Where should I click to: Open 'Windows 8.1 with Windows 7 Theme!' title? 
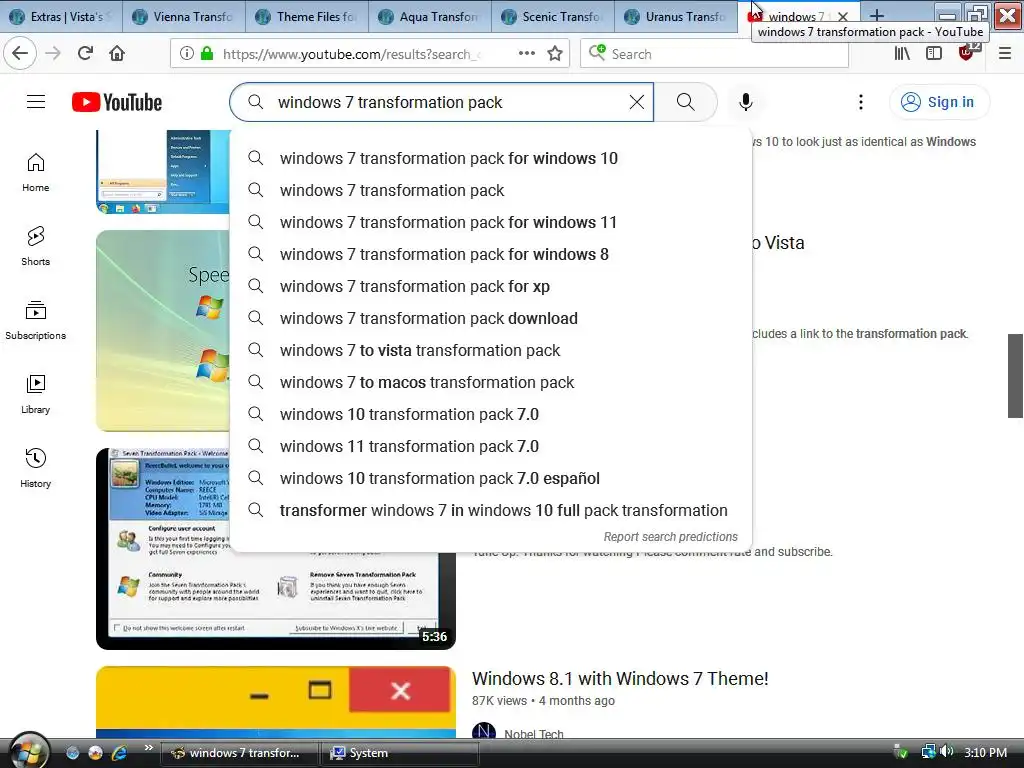tap(620, 679)
